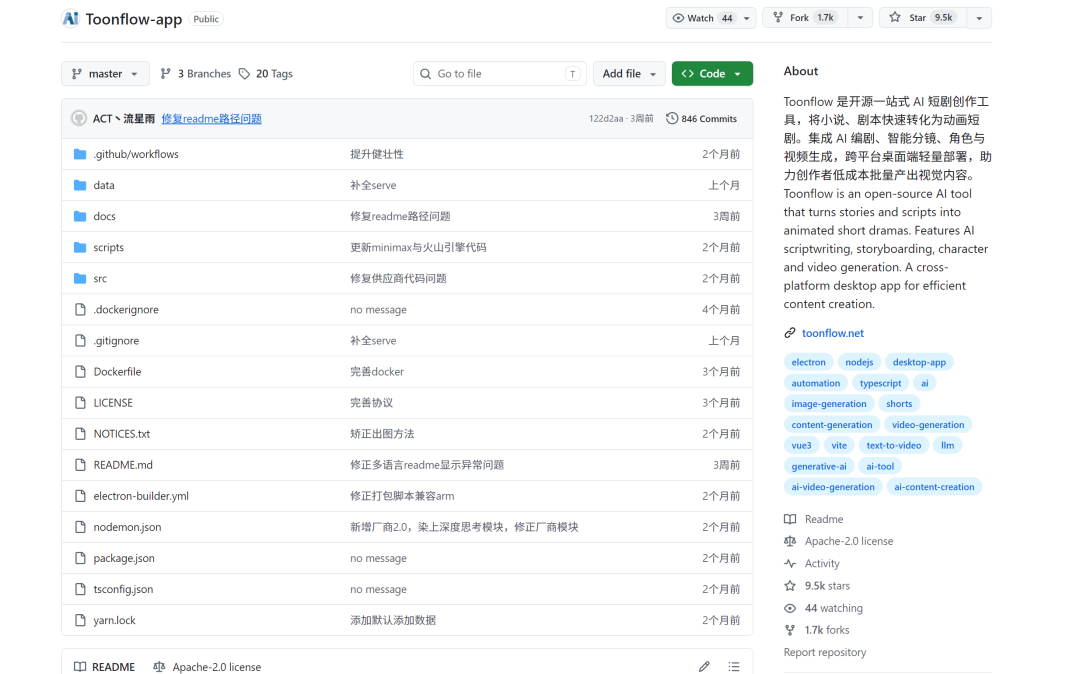Open the Watch notifications dropdown arrow
The image size is (1080, 674).
click(x=747, y=18)
